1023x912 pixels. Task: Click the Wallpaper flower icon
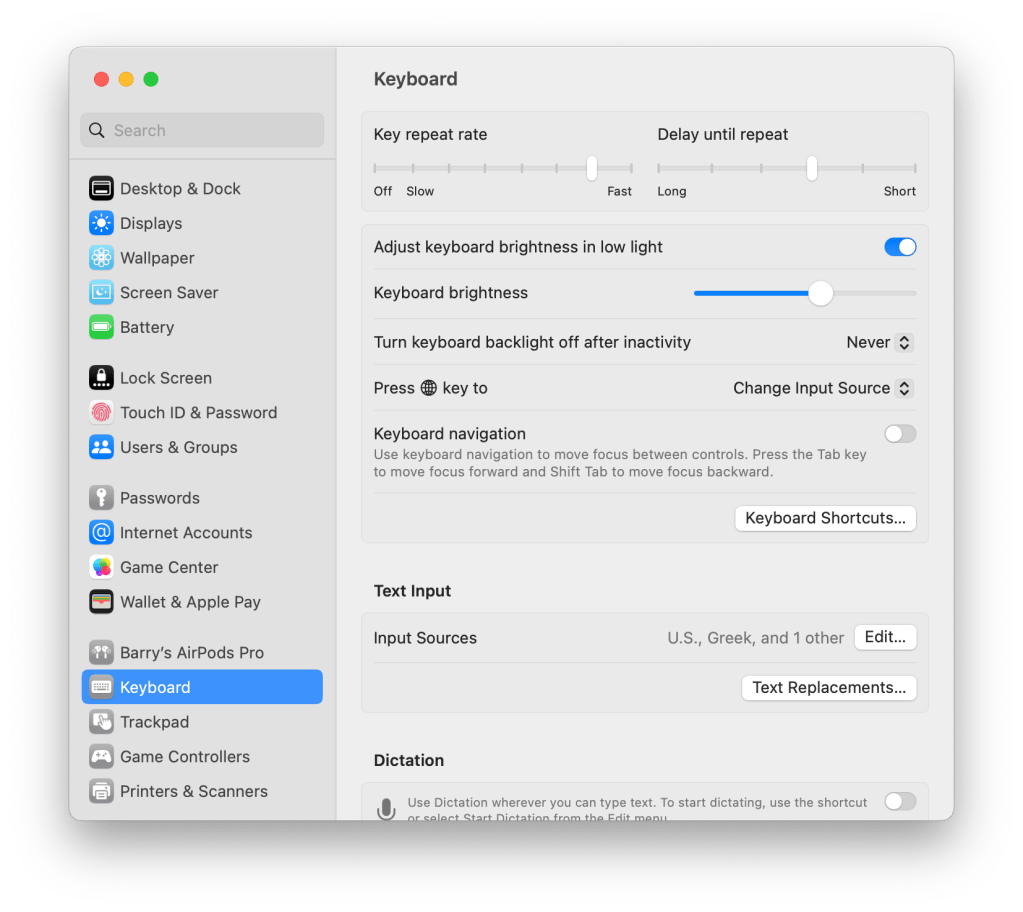(101, 258)
